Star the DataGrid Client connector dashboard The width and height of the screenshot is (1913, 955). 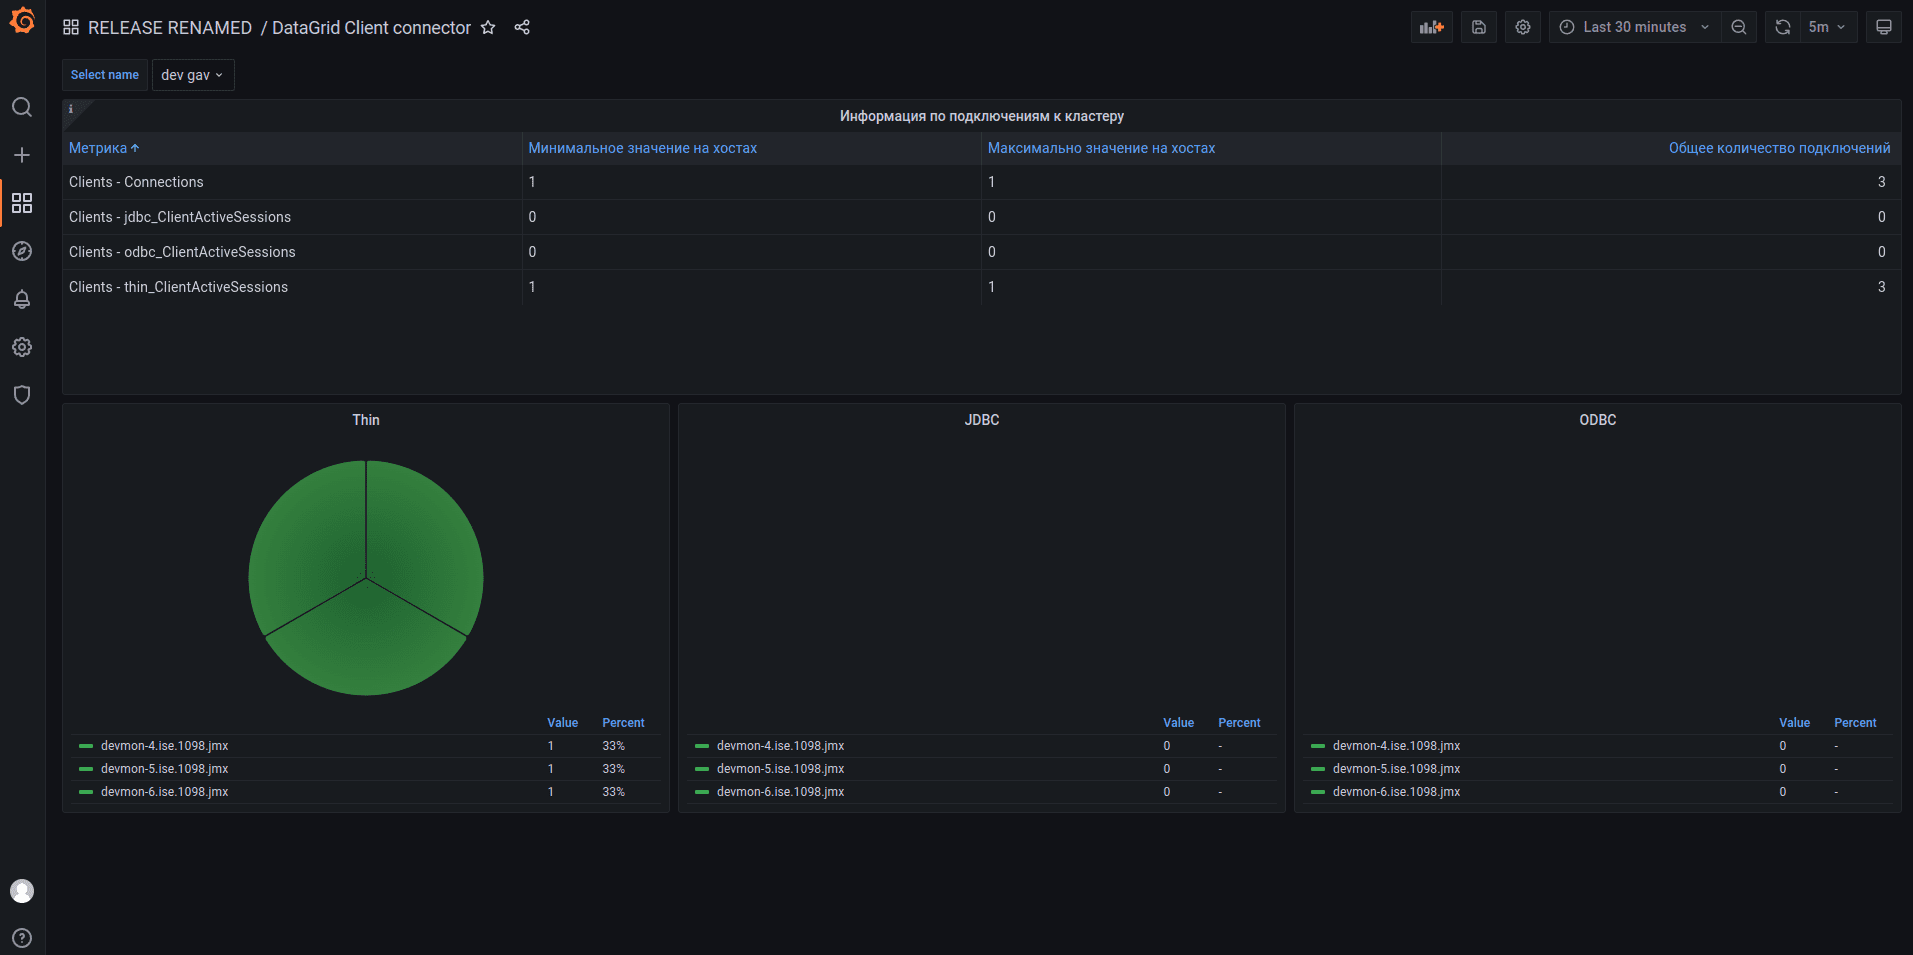(488, 28)
